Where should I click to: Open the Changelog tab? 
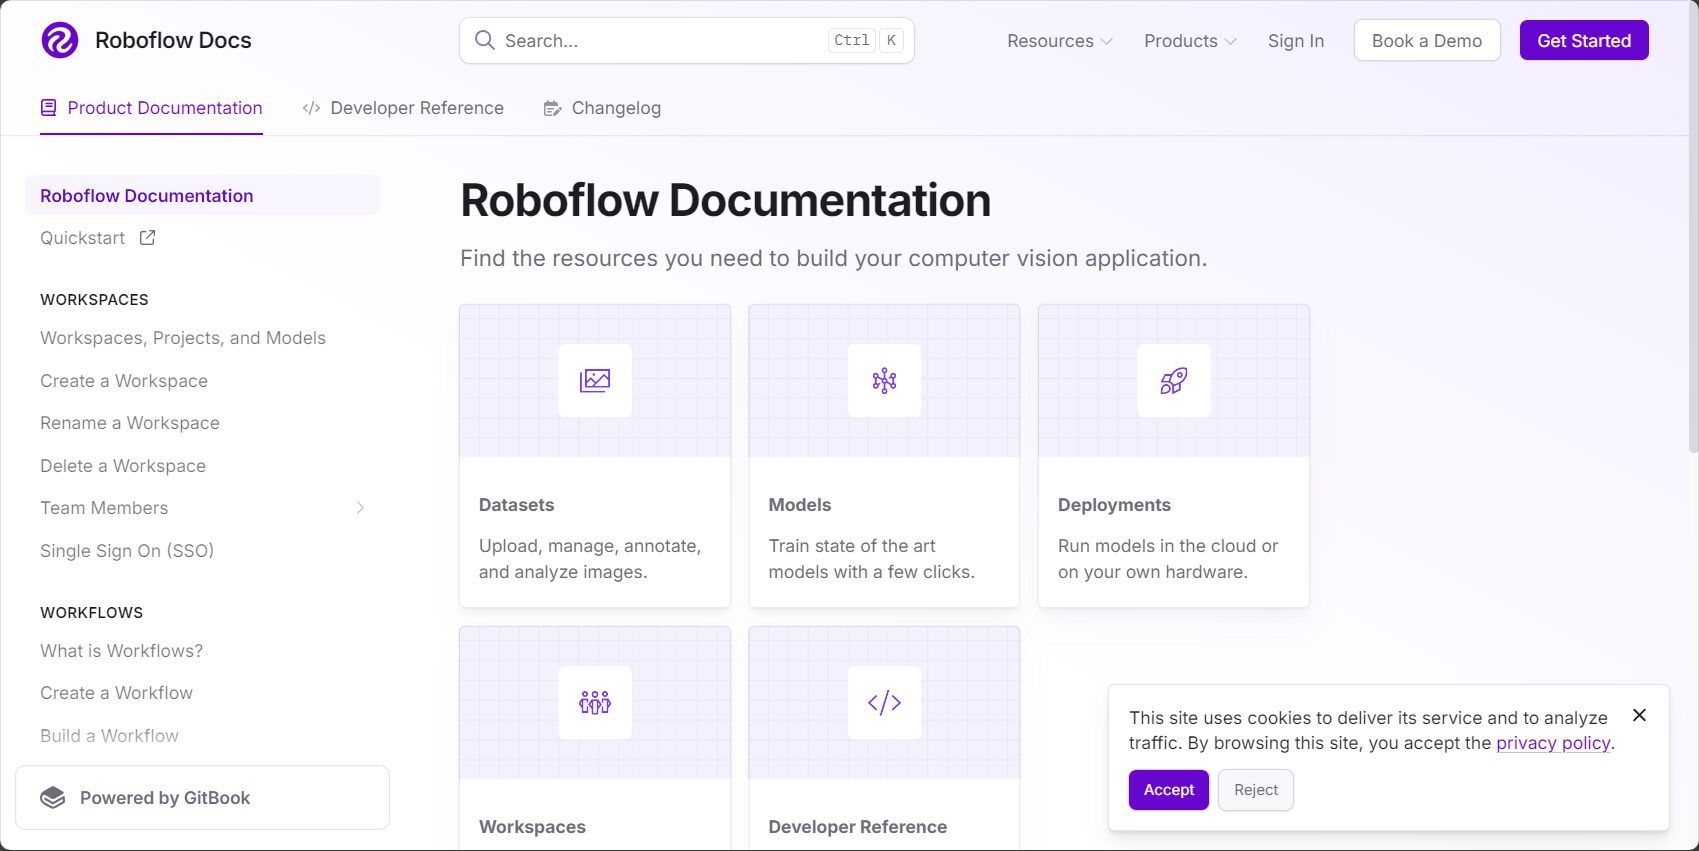click(602, 108)
